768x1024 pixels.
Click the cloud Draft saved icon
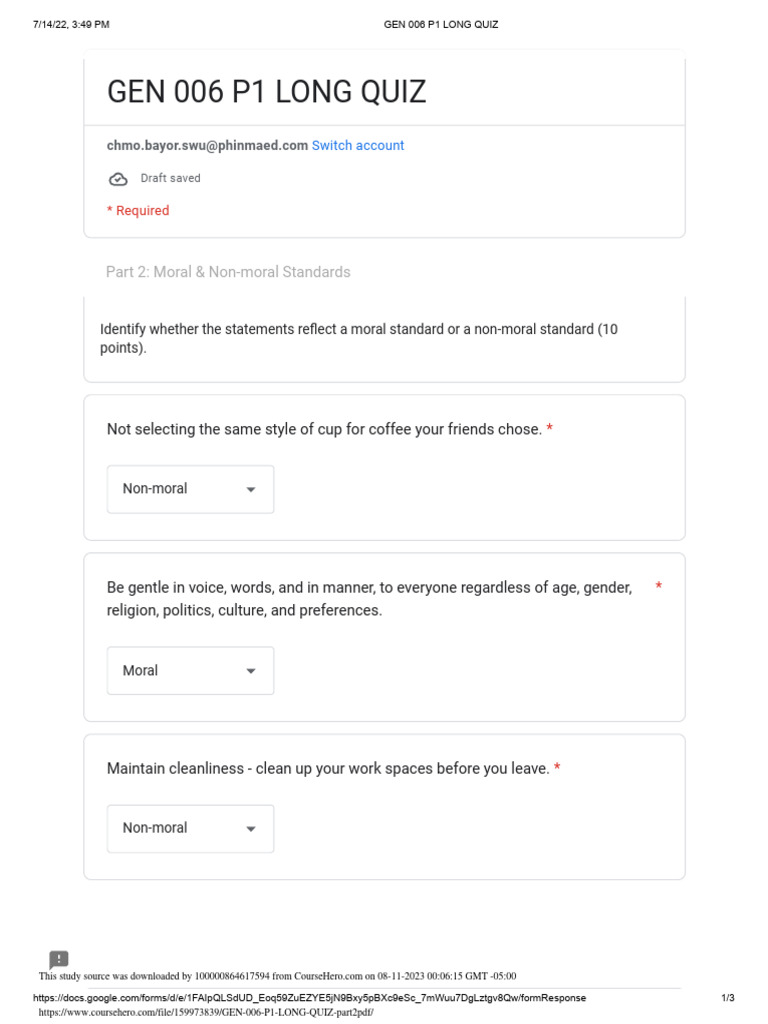pyautogui.click(x=118, y=179)
